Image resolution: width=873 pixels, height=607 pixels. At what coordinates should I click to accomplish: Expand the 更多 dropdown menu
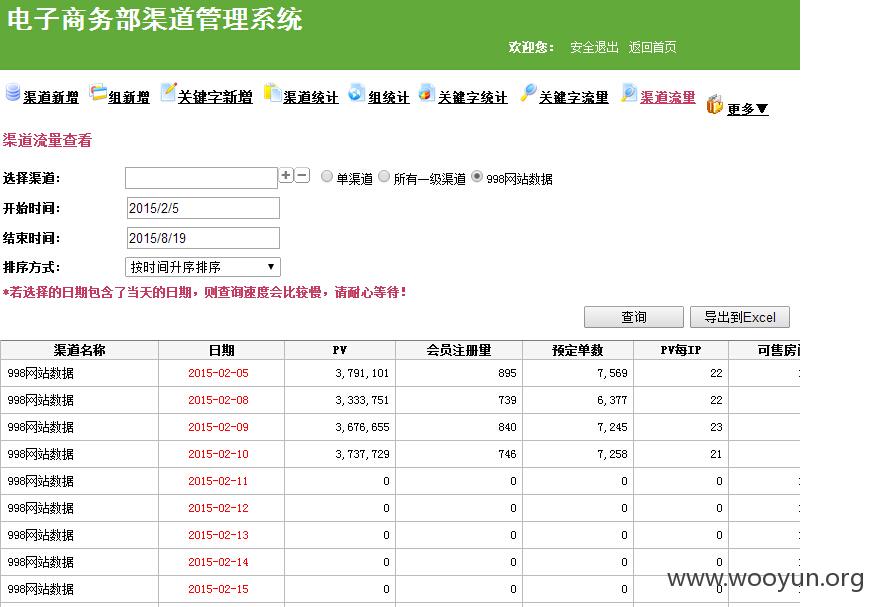pyautogui.click(x=747, y=109)
